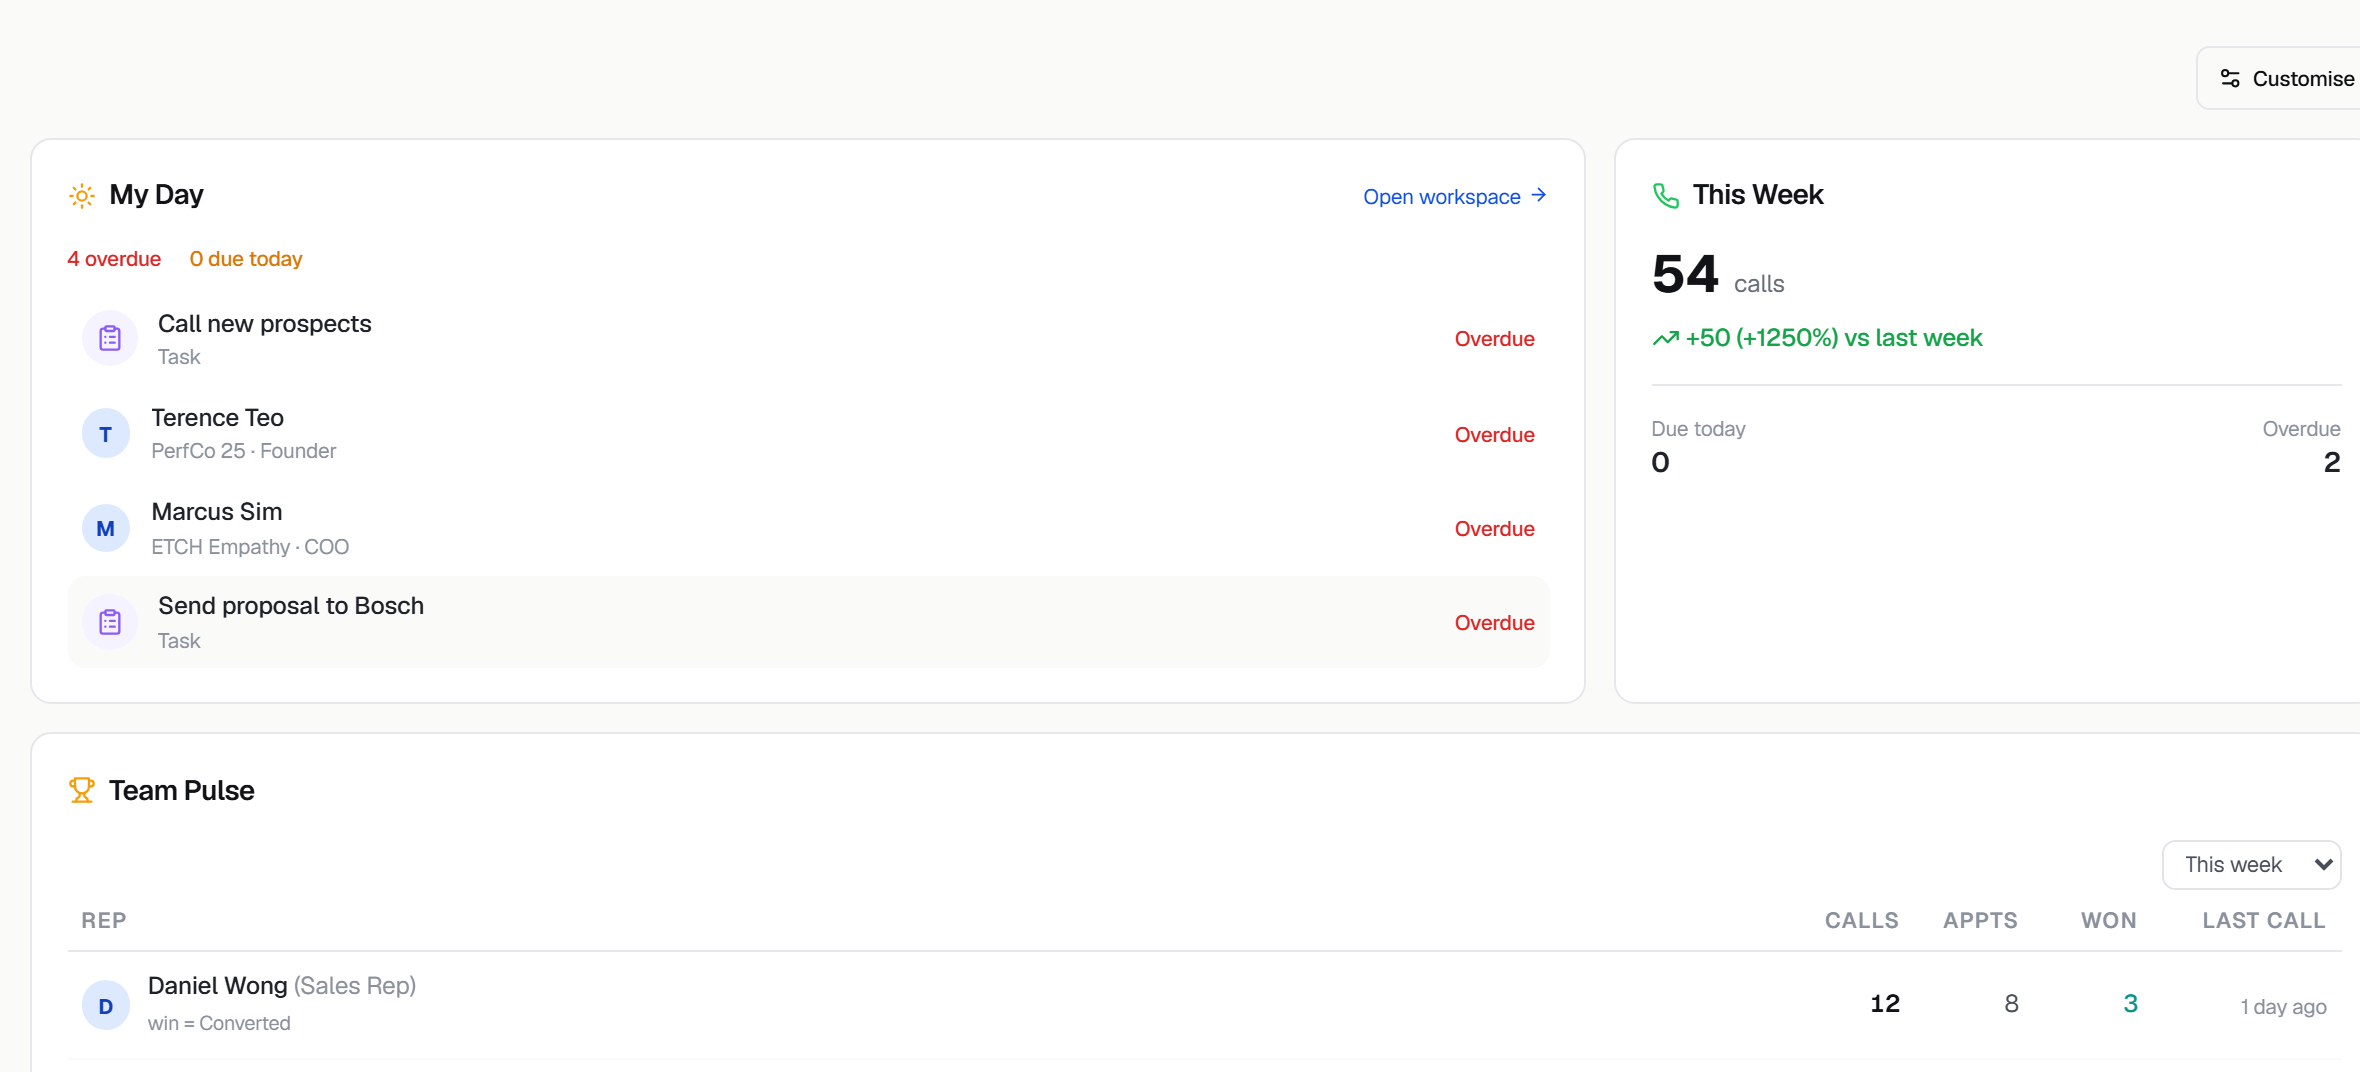Click the ETCH Empathy · COO subtitle
Viewport: 2360px width, 1072px height.
point(250,547)
